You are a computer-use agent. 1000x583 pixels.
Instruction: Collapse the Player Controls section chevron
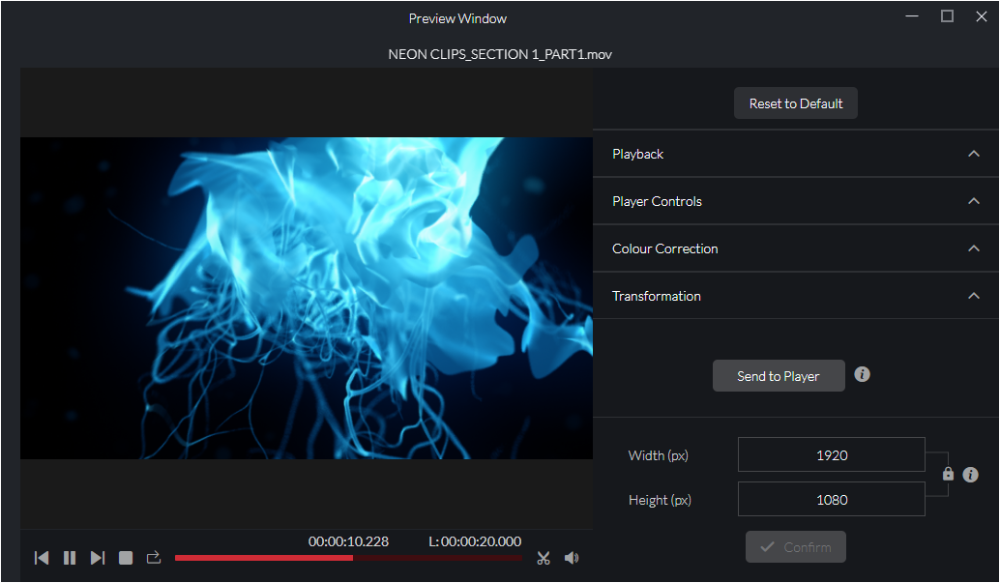click(x=973, y=201)
